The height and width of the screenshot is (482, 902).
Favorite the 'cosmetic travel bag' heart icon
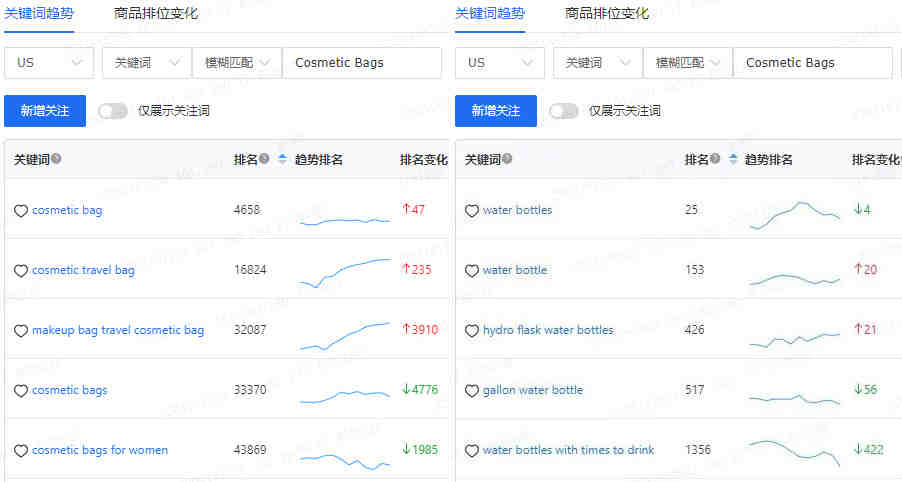point(21,270)
